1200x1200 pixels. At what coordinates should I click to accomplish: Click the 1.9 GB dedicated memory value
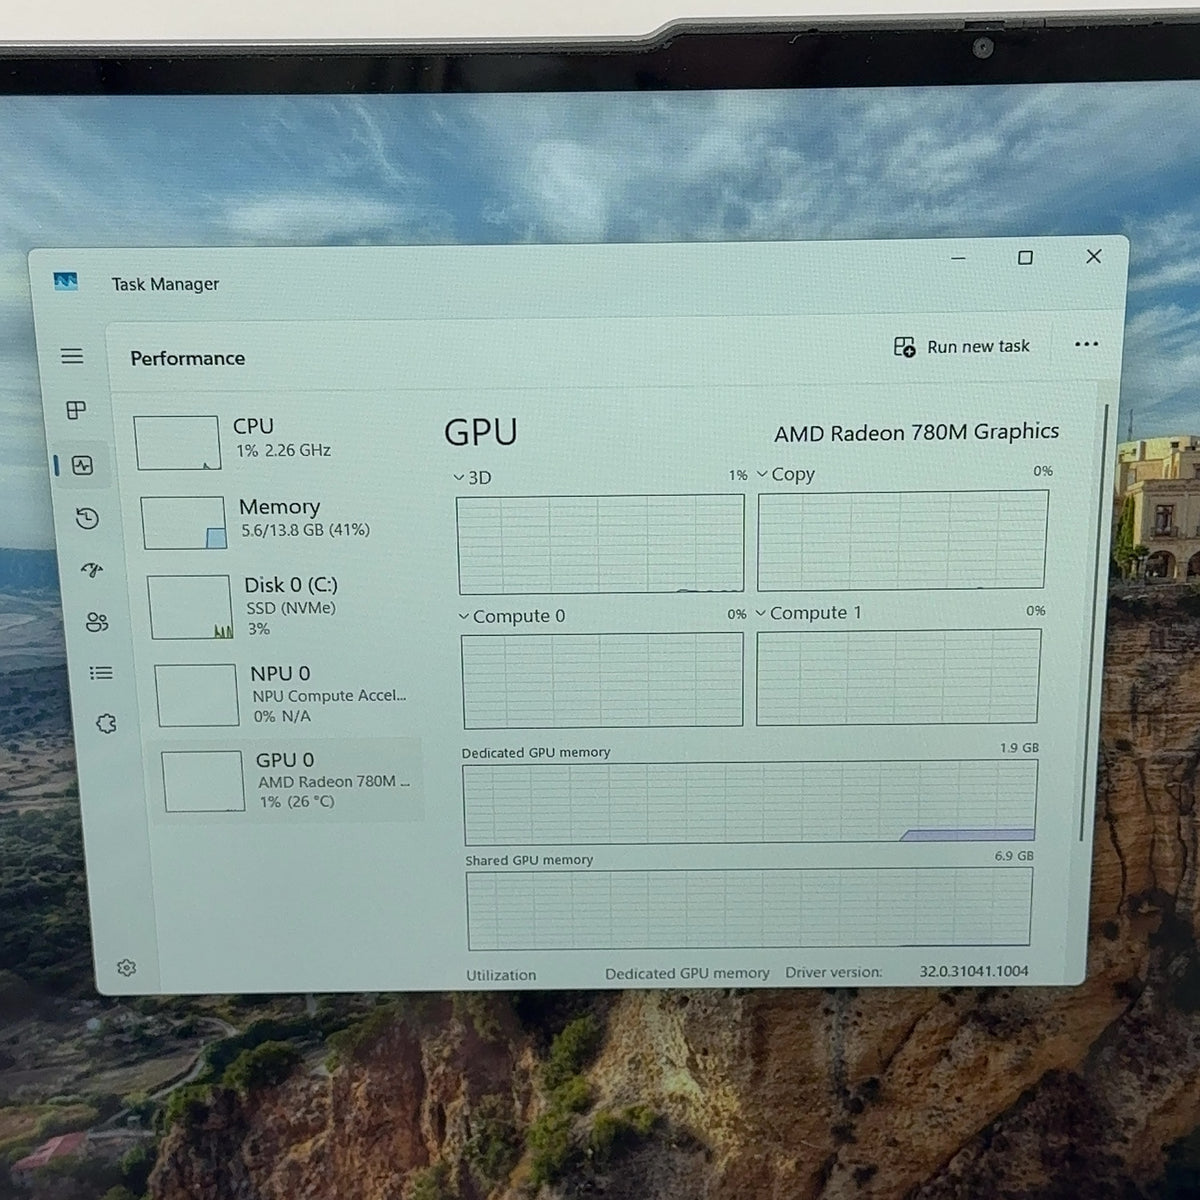[x=1019, y=747]
